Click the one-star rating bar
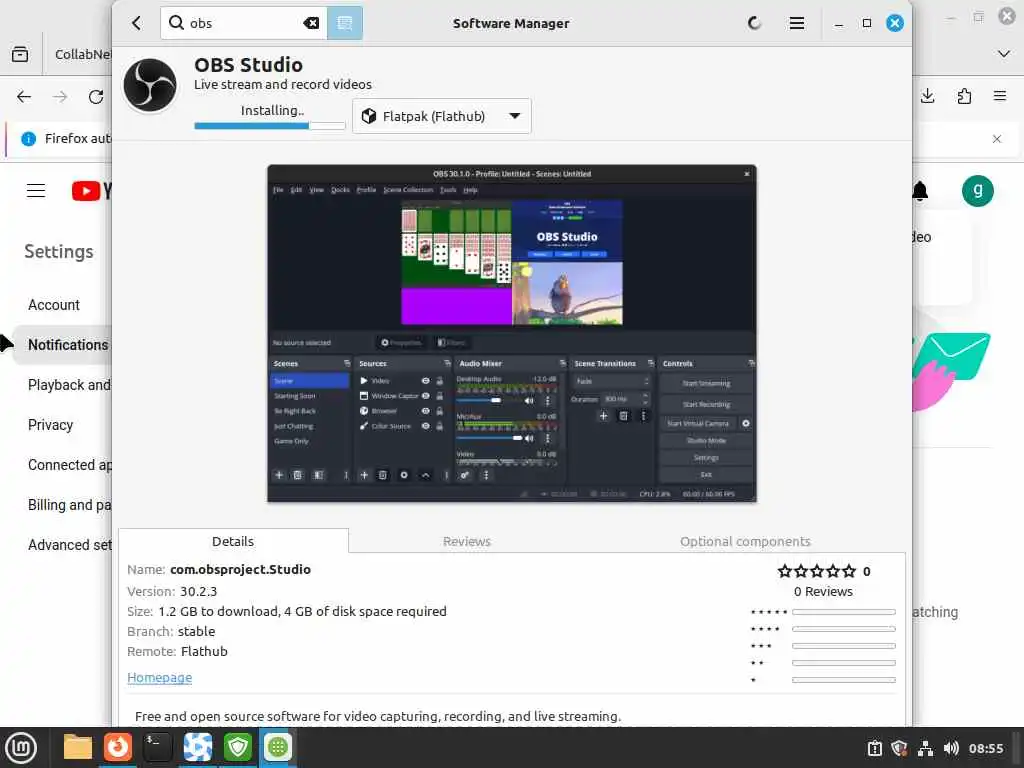Viewport: 1024px width, 768px height. pos(843,680)
